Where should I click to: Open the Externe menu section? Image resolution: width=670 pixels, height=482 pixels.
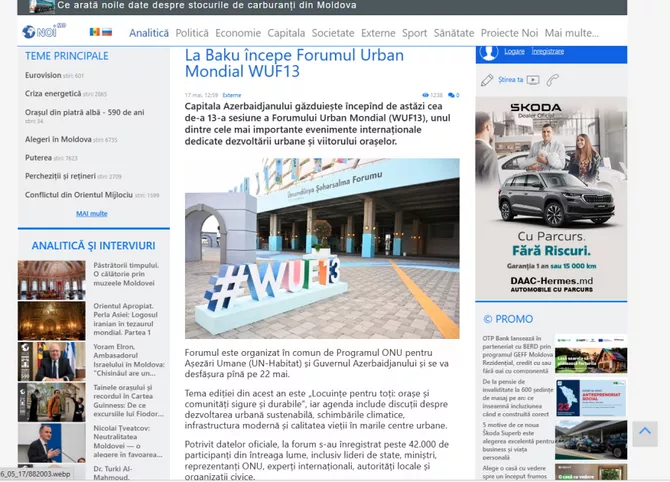tap(378, 33)
